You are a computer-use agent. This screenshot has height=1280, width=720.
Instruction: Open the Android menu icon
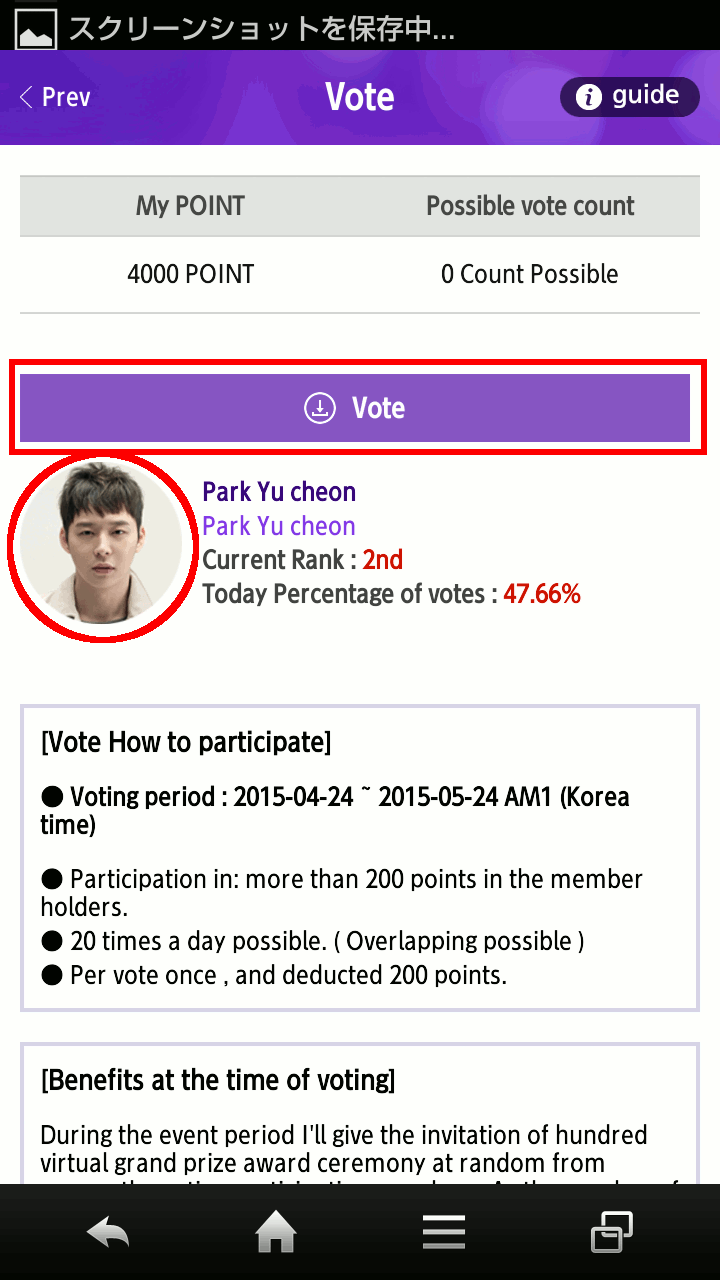coord(443,1233)
